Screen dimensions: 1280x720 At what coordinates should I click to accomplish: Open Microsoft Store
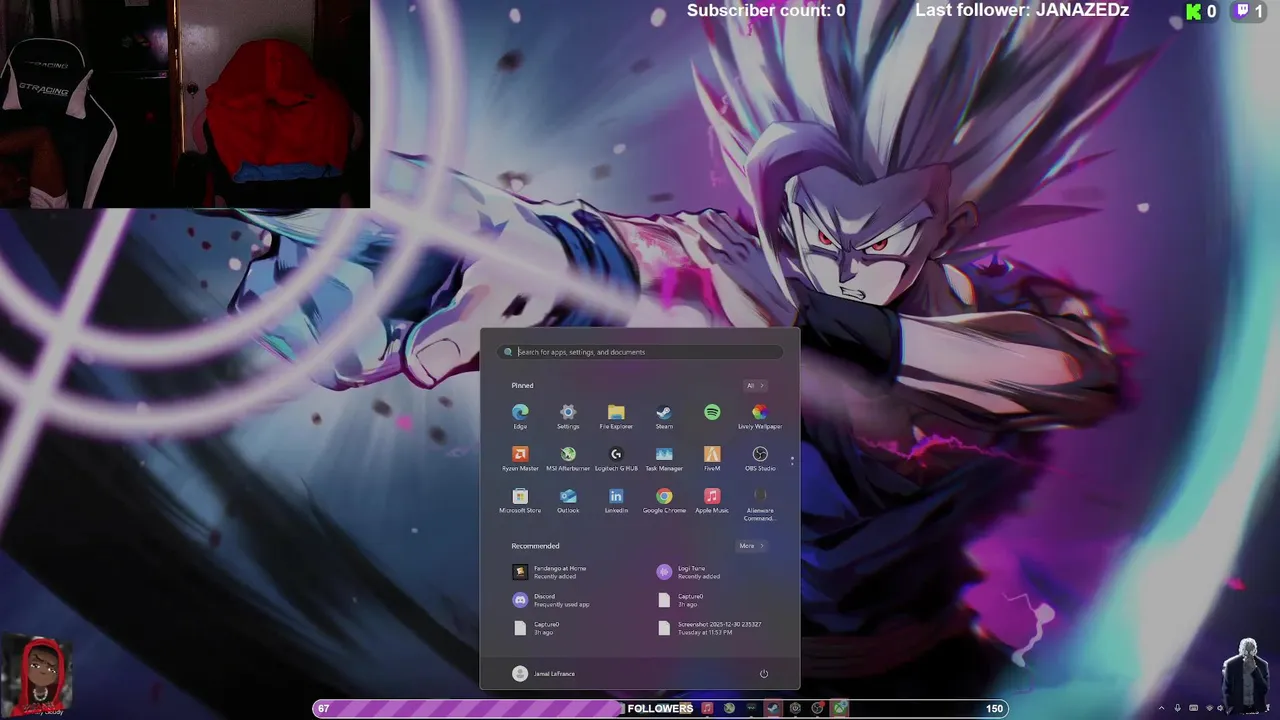520,500
